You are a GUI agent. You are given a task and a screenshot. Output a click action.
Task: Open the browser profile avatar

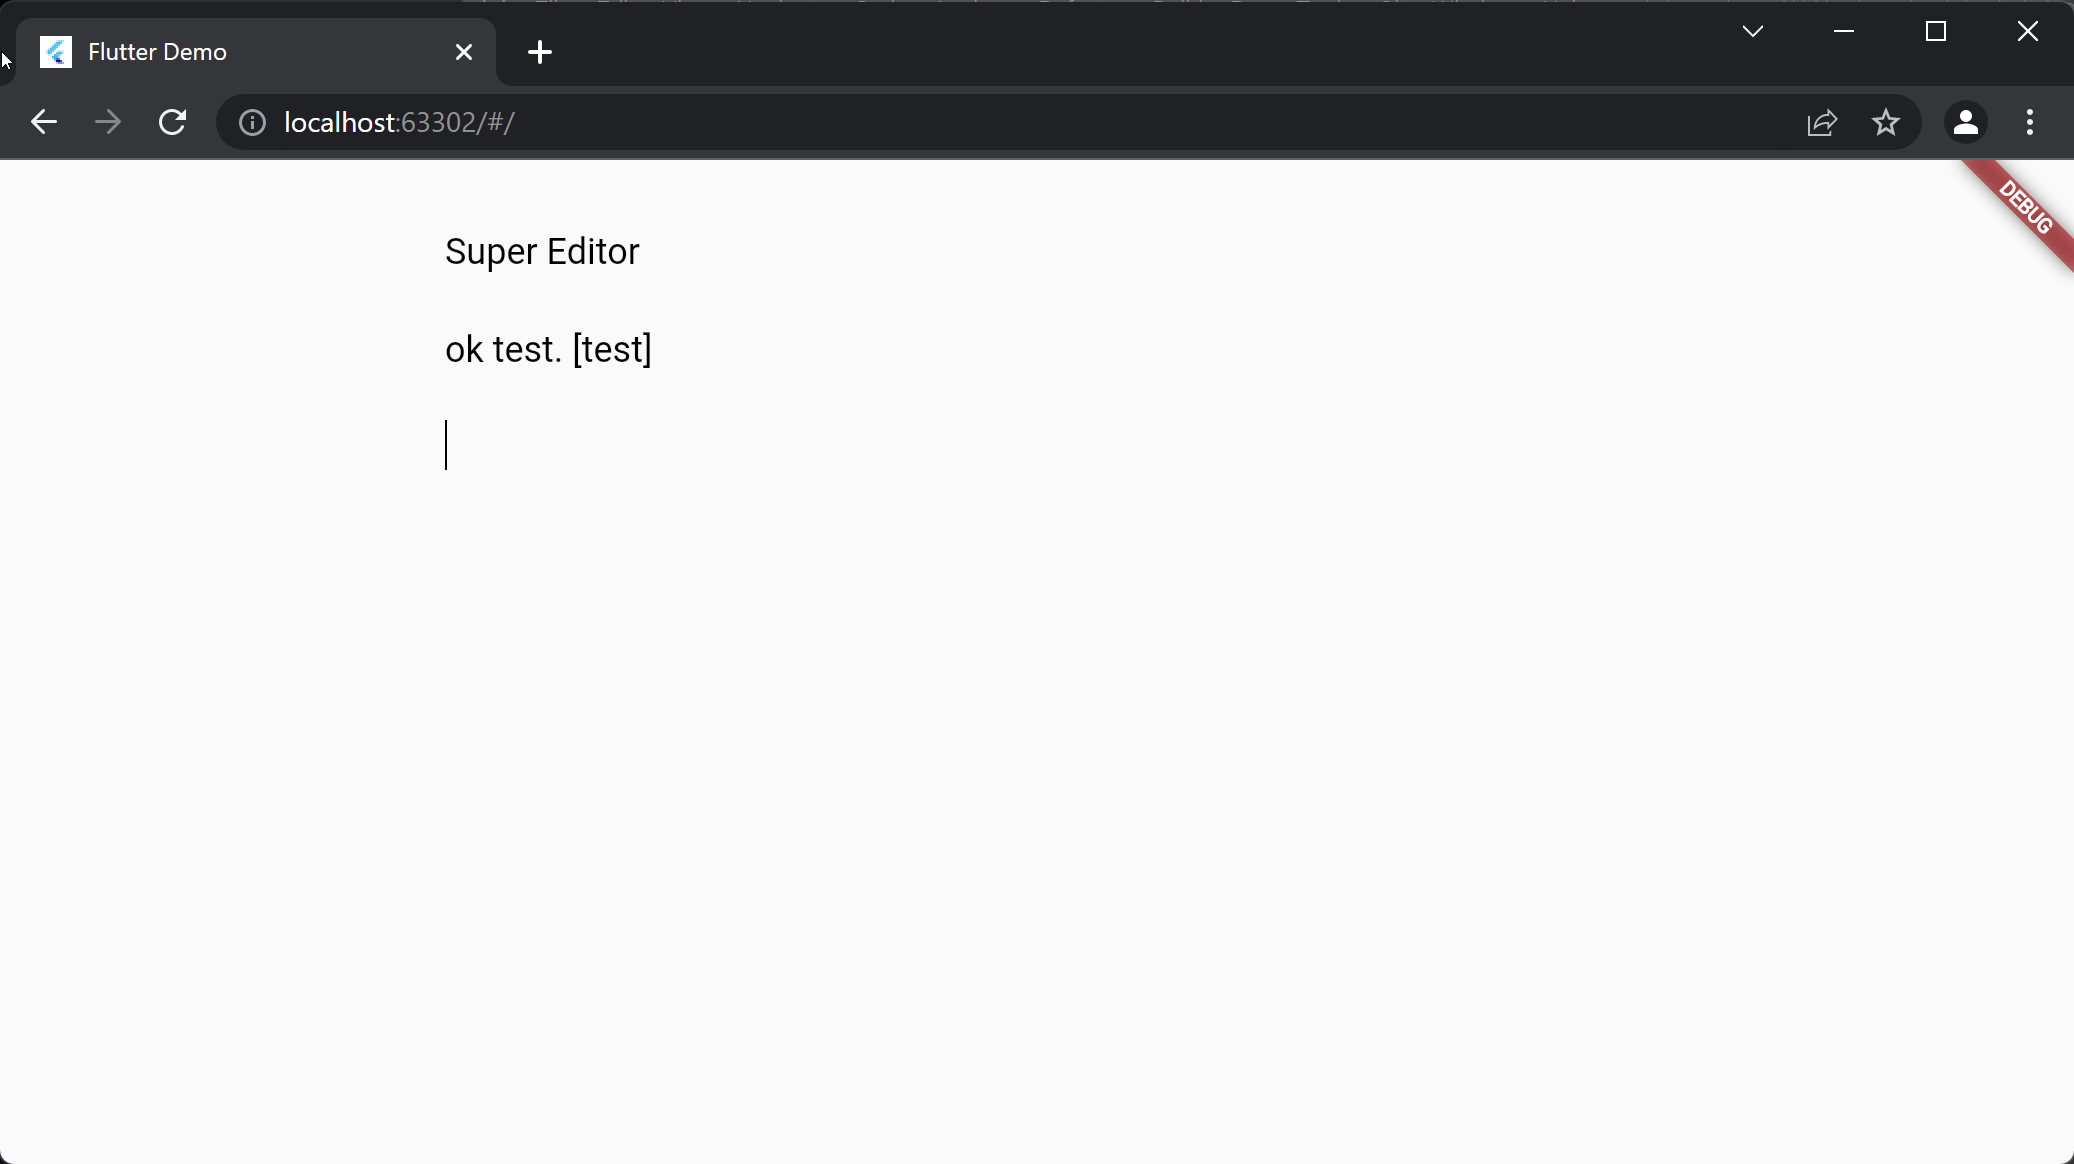pos(1963,121)
